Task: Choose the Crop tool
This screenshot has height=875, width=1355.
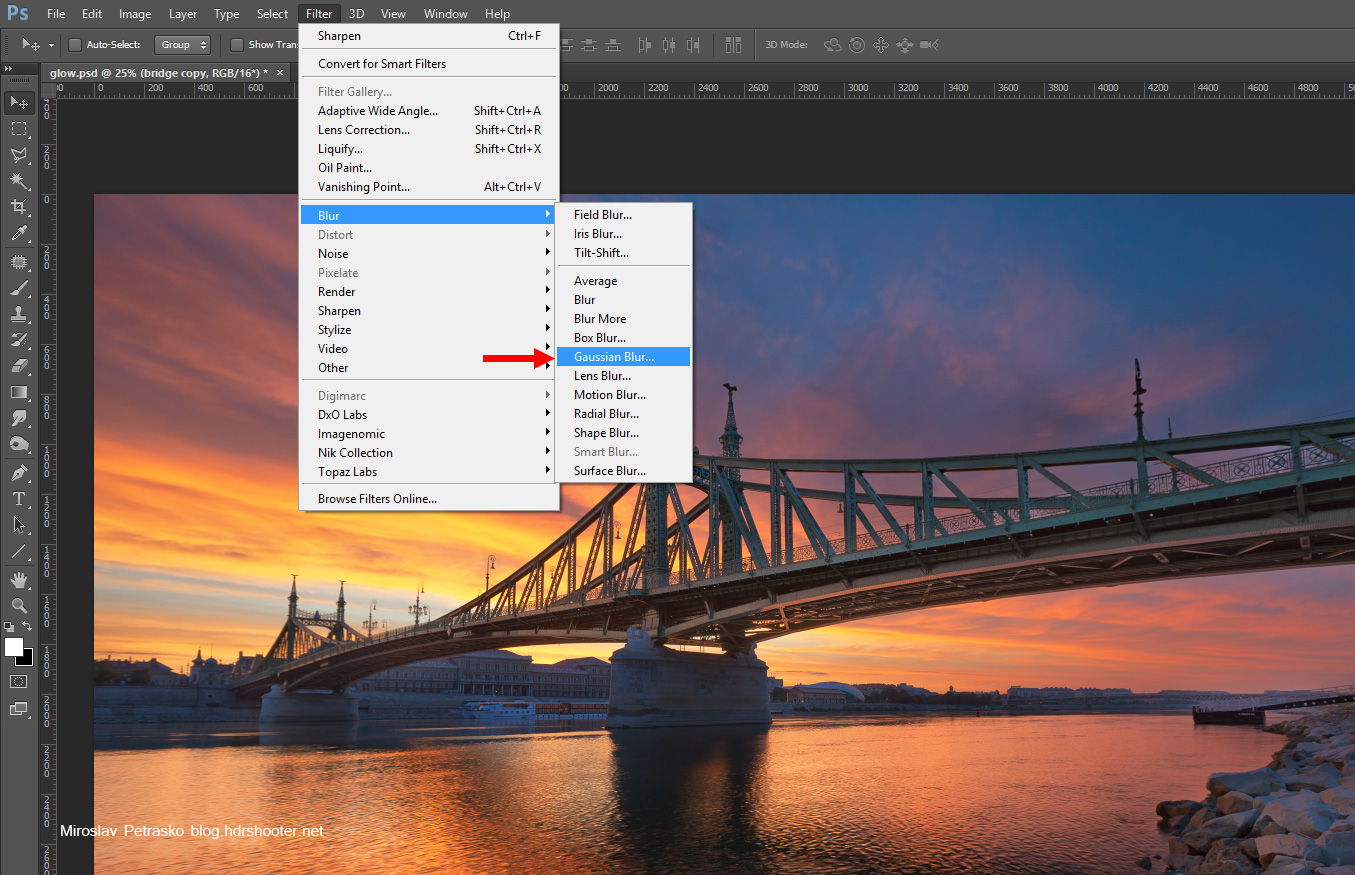Action: tap(19, 207)
